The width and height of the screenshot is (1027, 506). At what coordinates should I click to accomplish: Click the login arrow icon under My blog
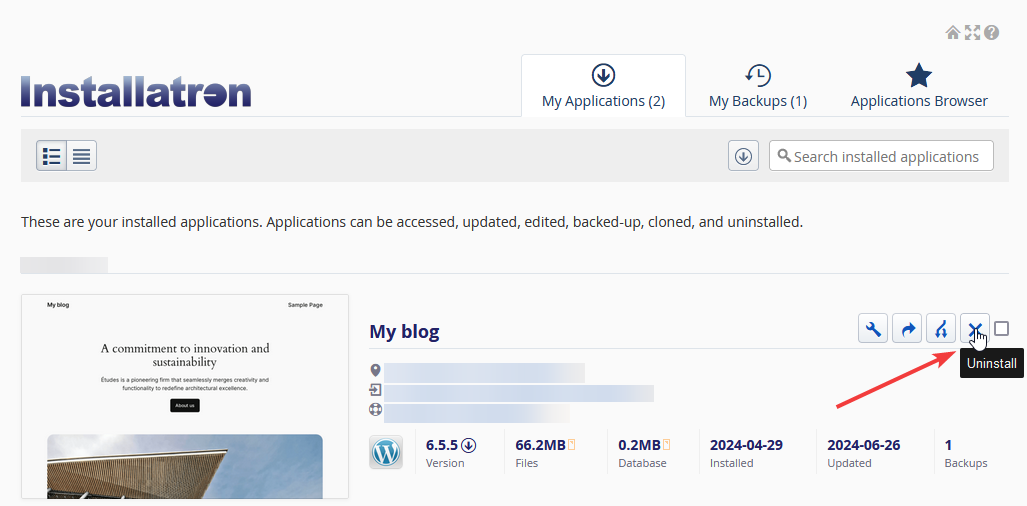coord(375,391)
